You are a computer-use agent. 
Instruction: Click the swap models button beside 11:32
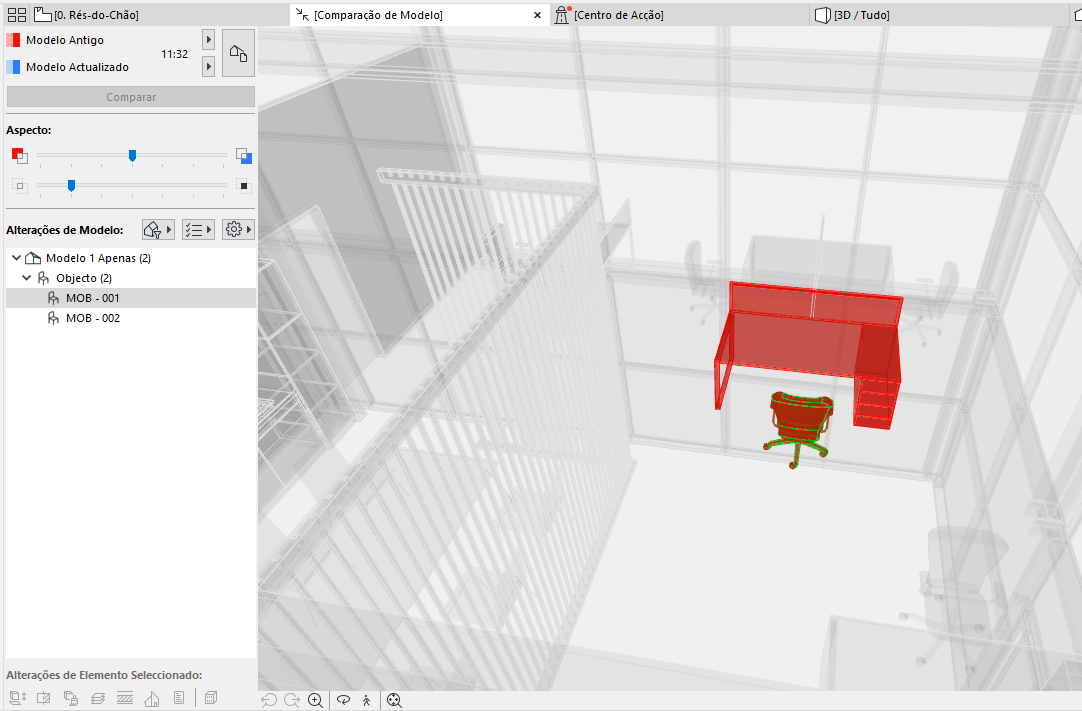pyautogui.click(x=238, y=53)
